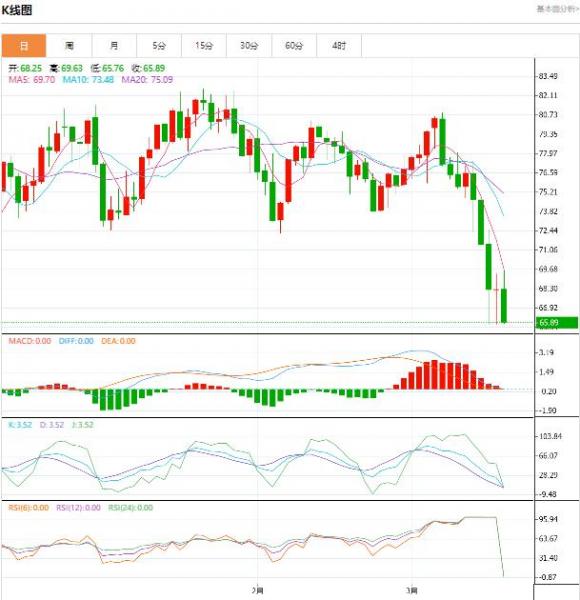Open the 15分 timeframe tab
580x600 pixels.
[x=204, y=46]
